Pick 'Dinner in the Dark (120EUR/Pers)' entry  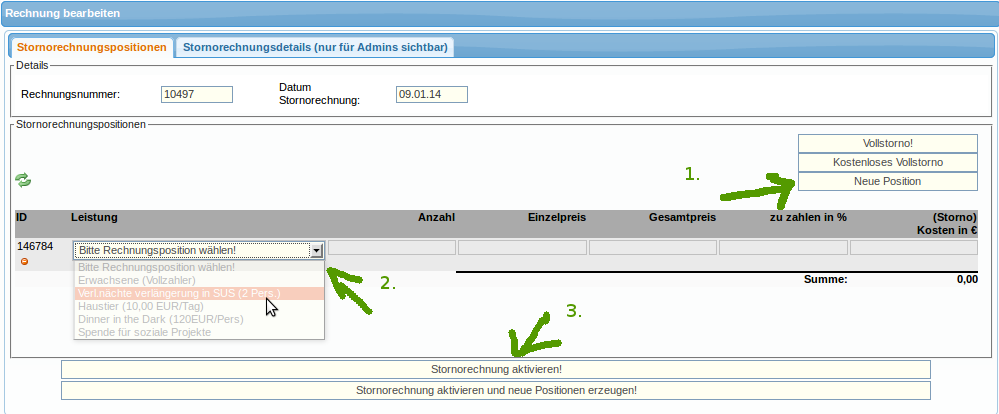[x=159, y=319]
